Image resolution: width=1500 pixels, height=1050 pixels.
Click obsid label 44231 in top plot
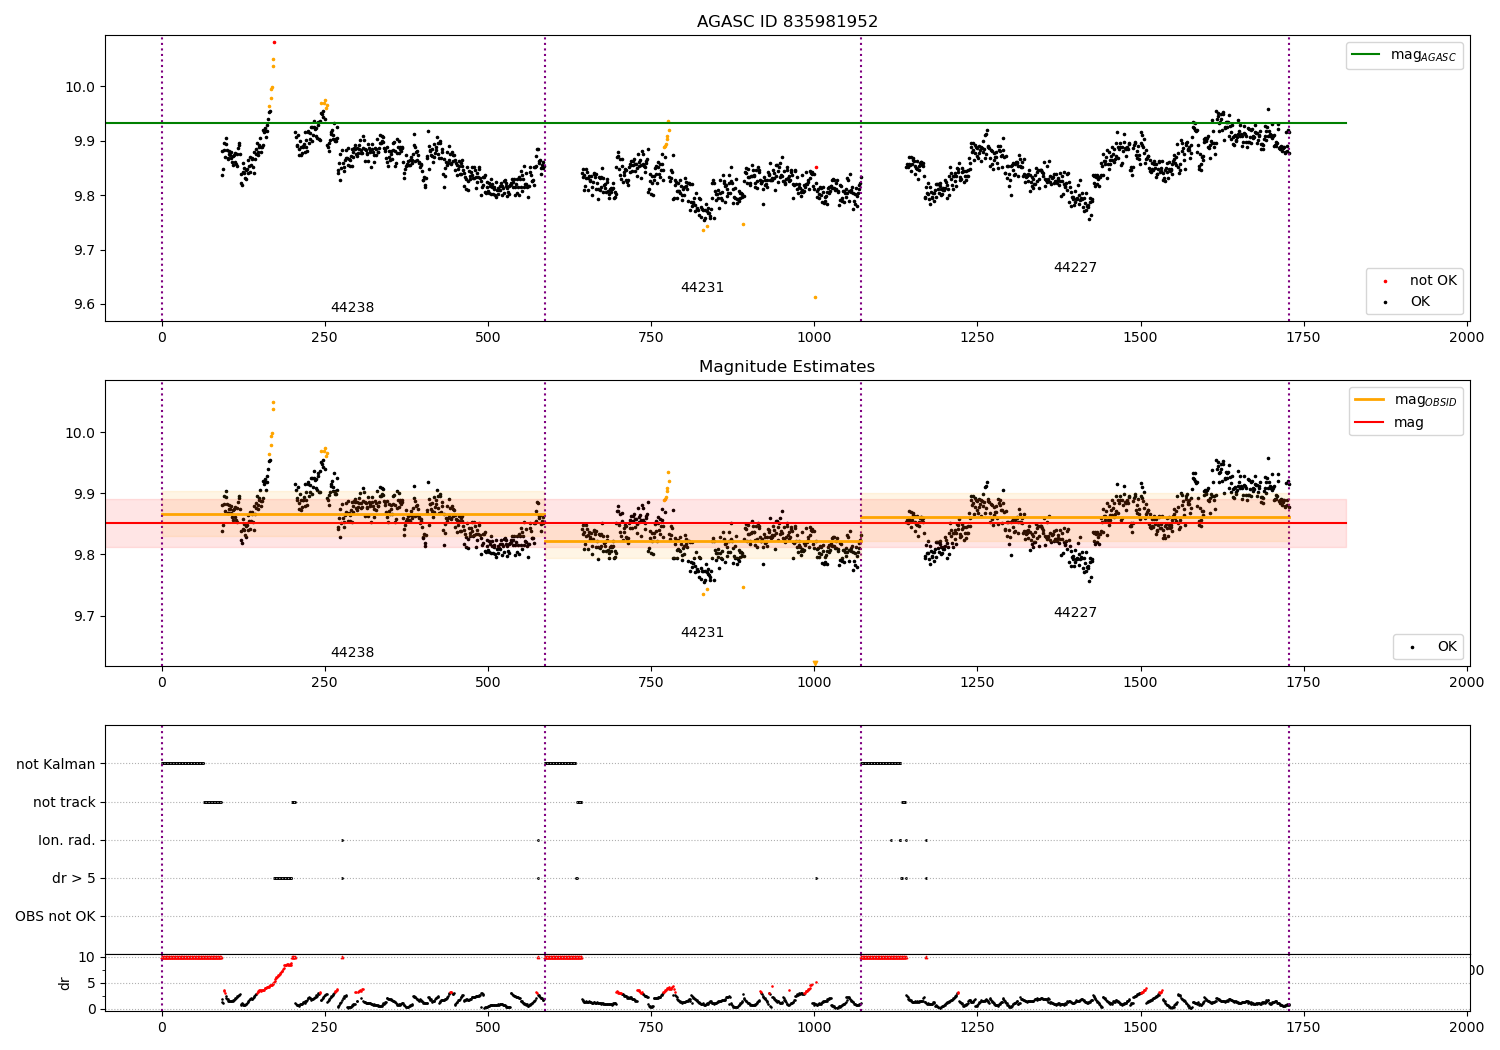pos(702,288)
